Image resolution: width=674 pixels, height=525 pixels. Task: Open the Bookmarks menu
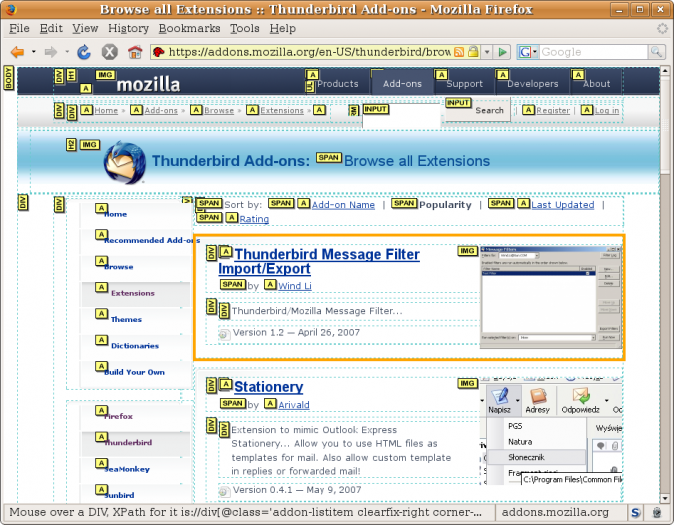pyautogui.click(x=189, y=28)
